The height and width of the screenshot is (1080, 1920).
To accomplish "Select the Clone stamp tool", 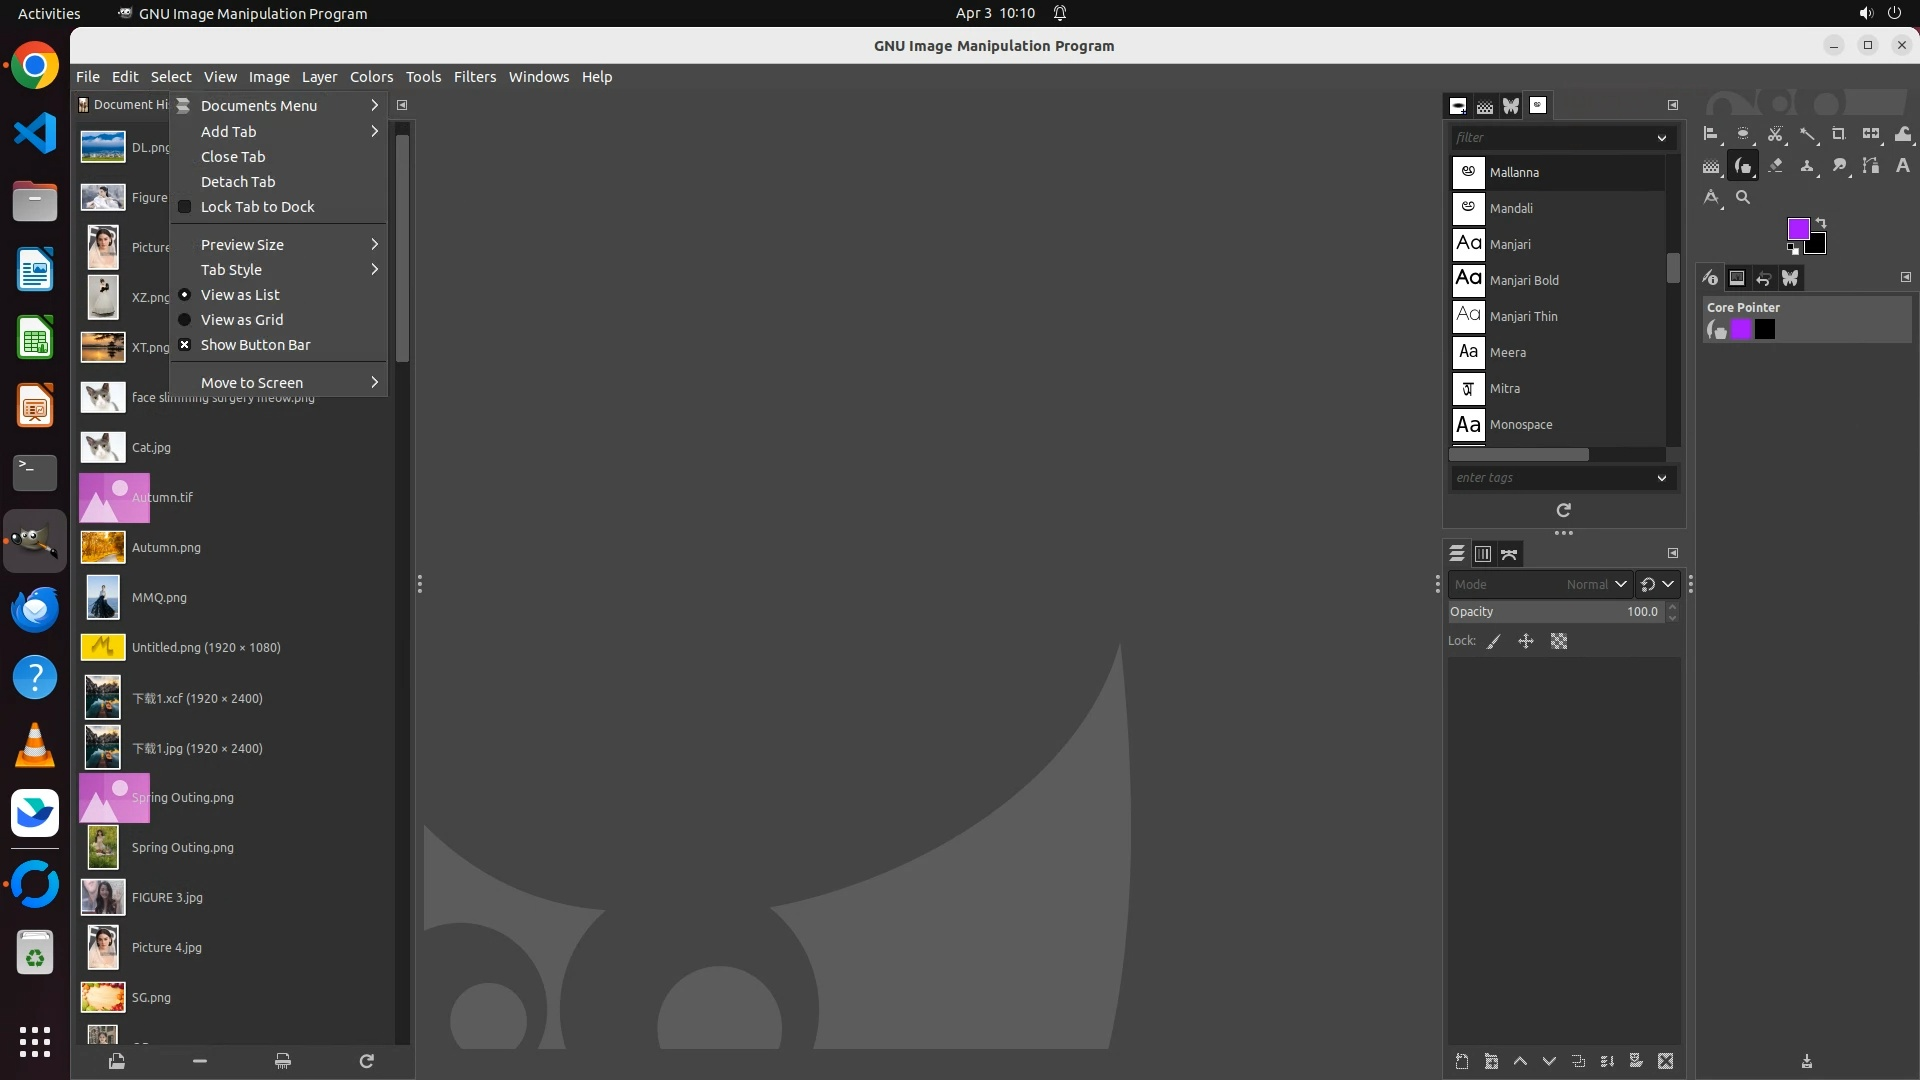I will click(1807, 166).
